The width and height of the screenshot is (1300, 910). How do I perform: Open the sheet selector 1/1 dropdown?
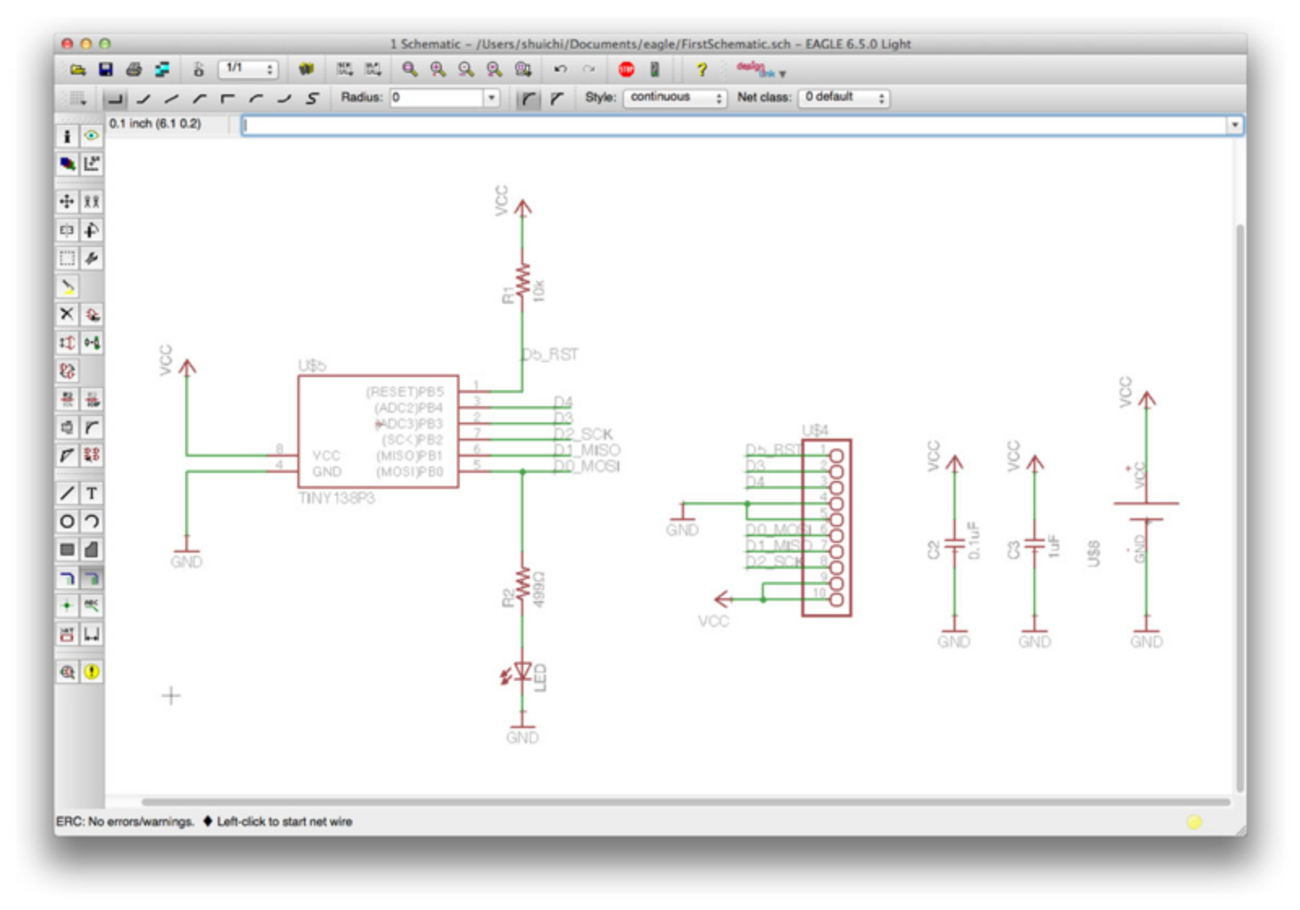247,70
